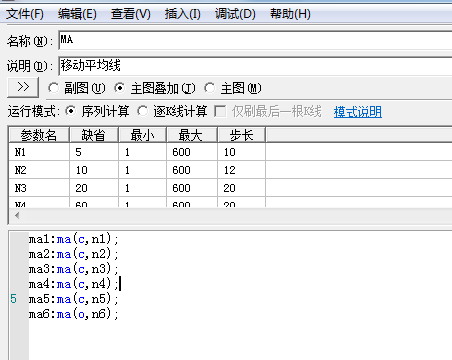
Task: Click N2 maximum value 600
Action: [x=192, y=170]
